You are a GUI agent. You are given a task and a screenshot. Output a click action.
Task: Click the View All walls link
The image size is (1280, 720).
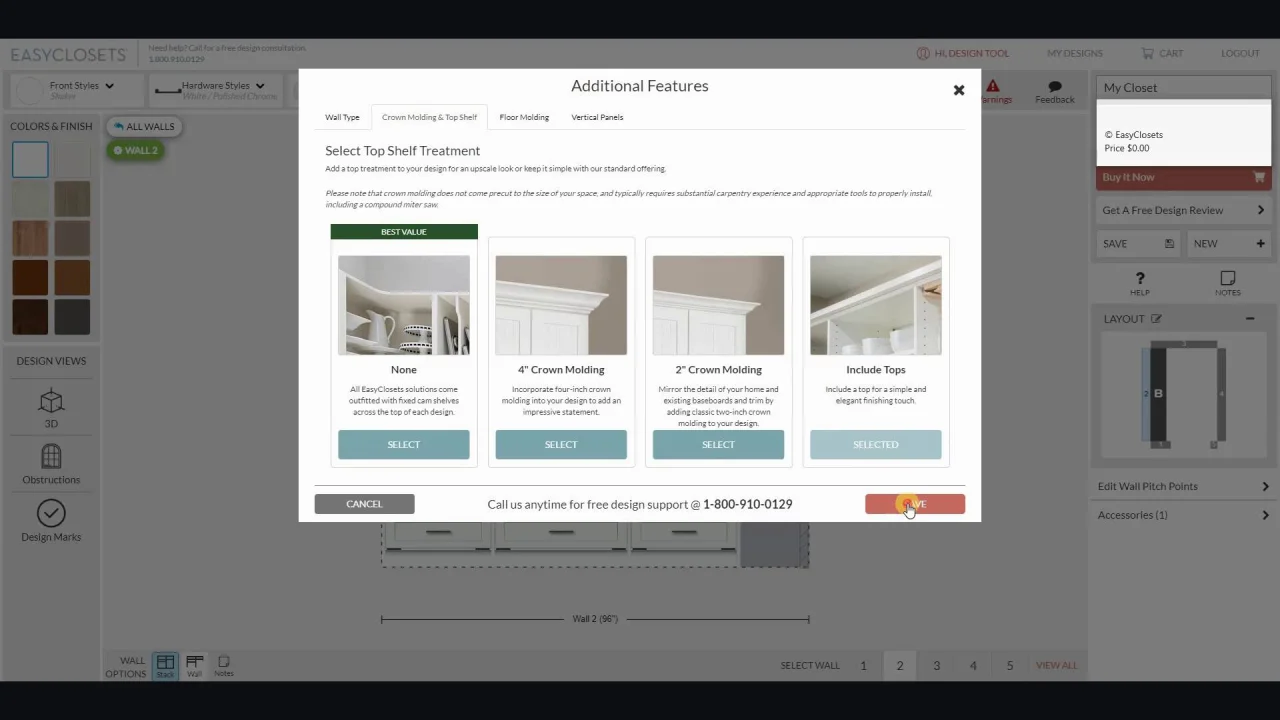1057,666
